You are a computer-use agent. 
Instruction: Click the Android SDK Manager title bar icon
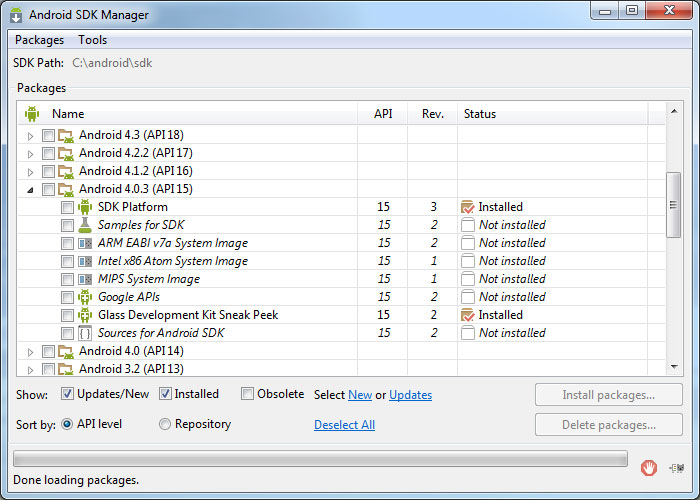[x=16, y=15]
